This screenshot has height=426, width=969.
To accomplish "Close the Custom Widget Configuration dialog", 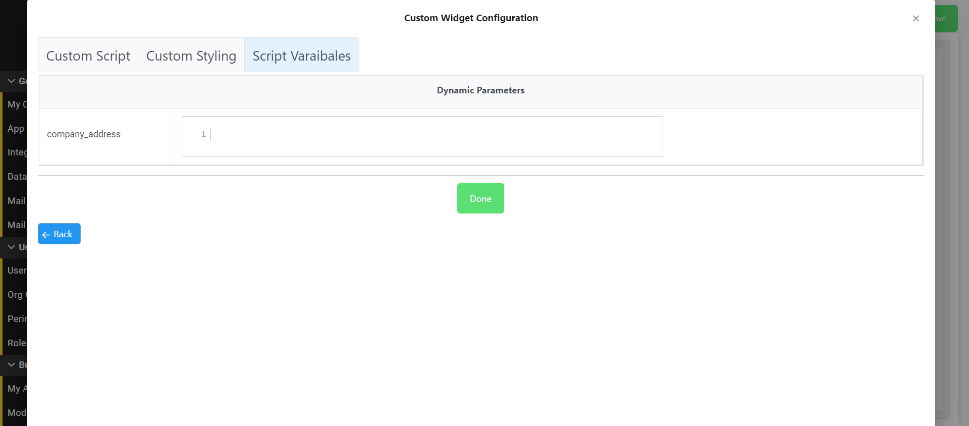I will point(915,18).
